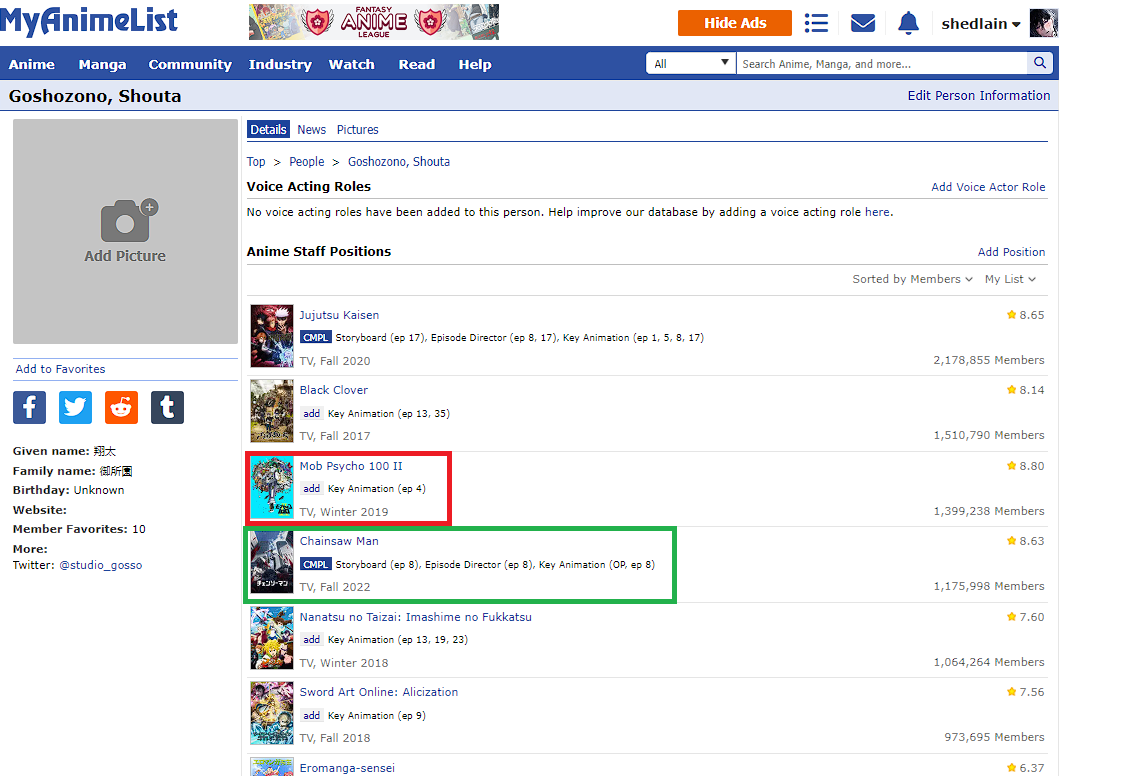
Task: Toggle the CMPL status on Jujutsu Kaisen
Action: tap(315, 338)
